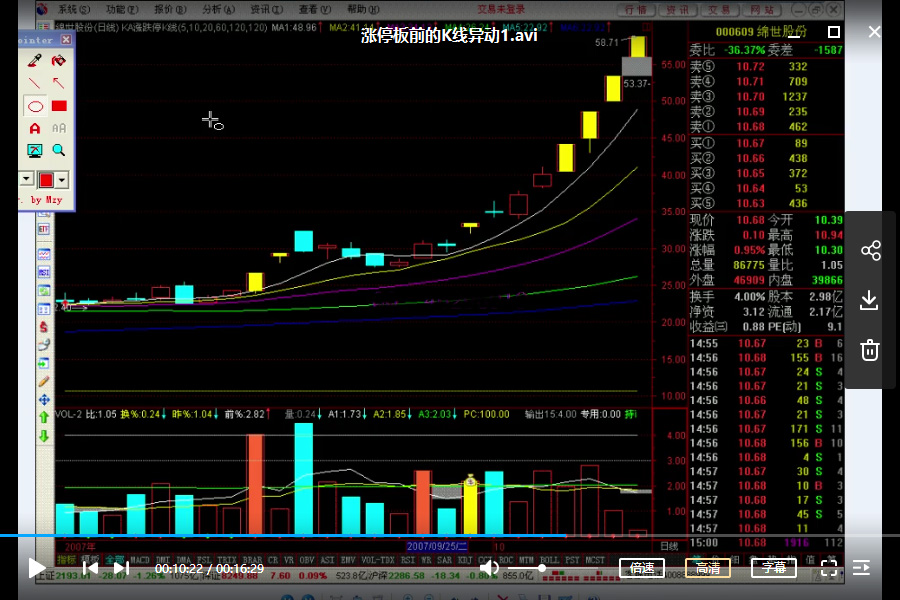
Task: Skip to previous video
Action: click(x=90, y=568)
